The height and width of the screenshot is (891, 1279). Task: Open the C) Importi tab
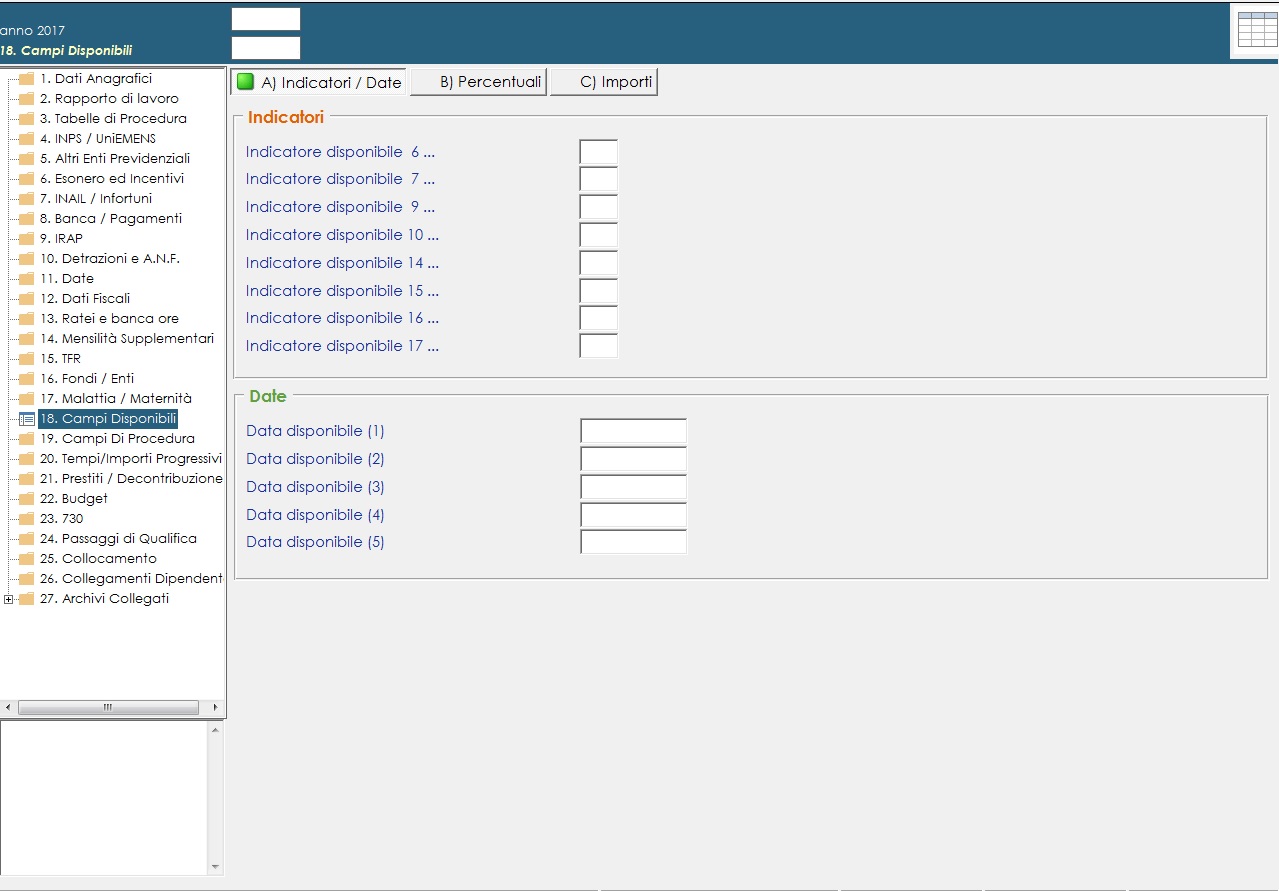pos(604,82)
